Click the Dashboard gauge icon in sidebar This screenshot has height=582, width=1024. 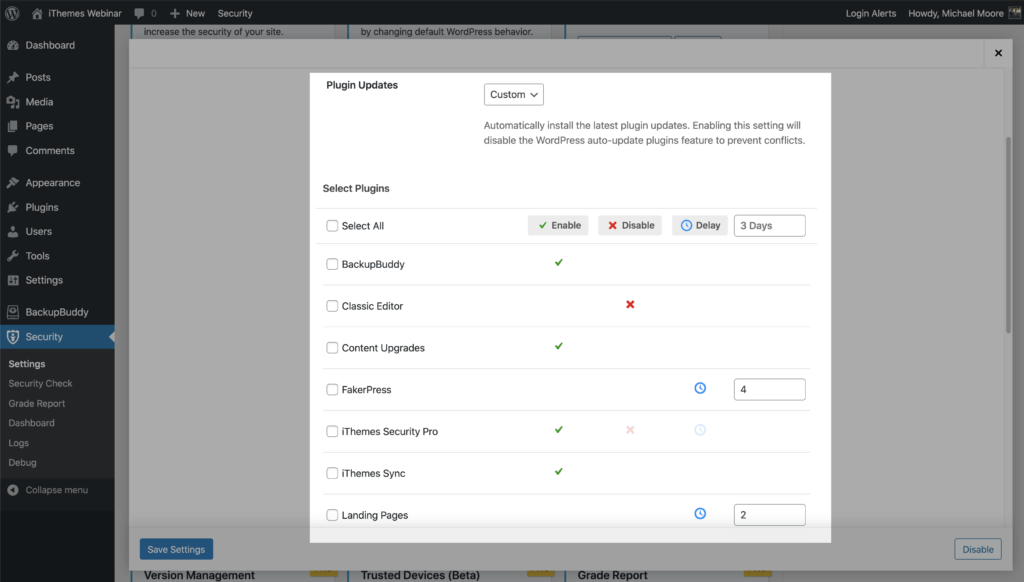[x=13, y=45]
